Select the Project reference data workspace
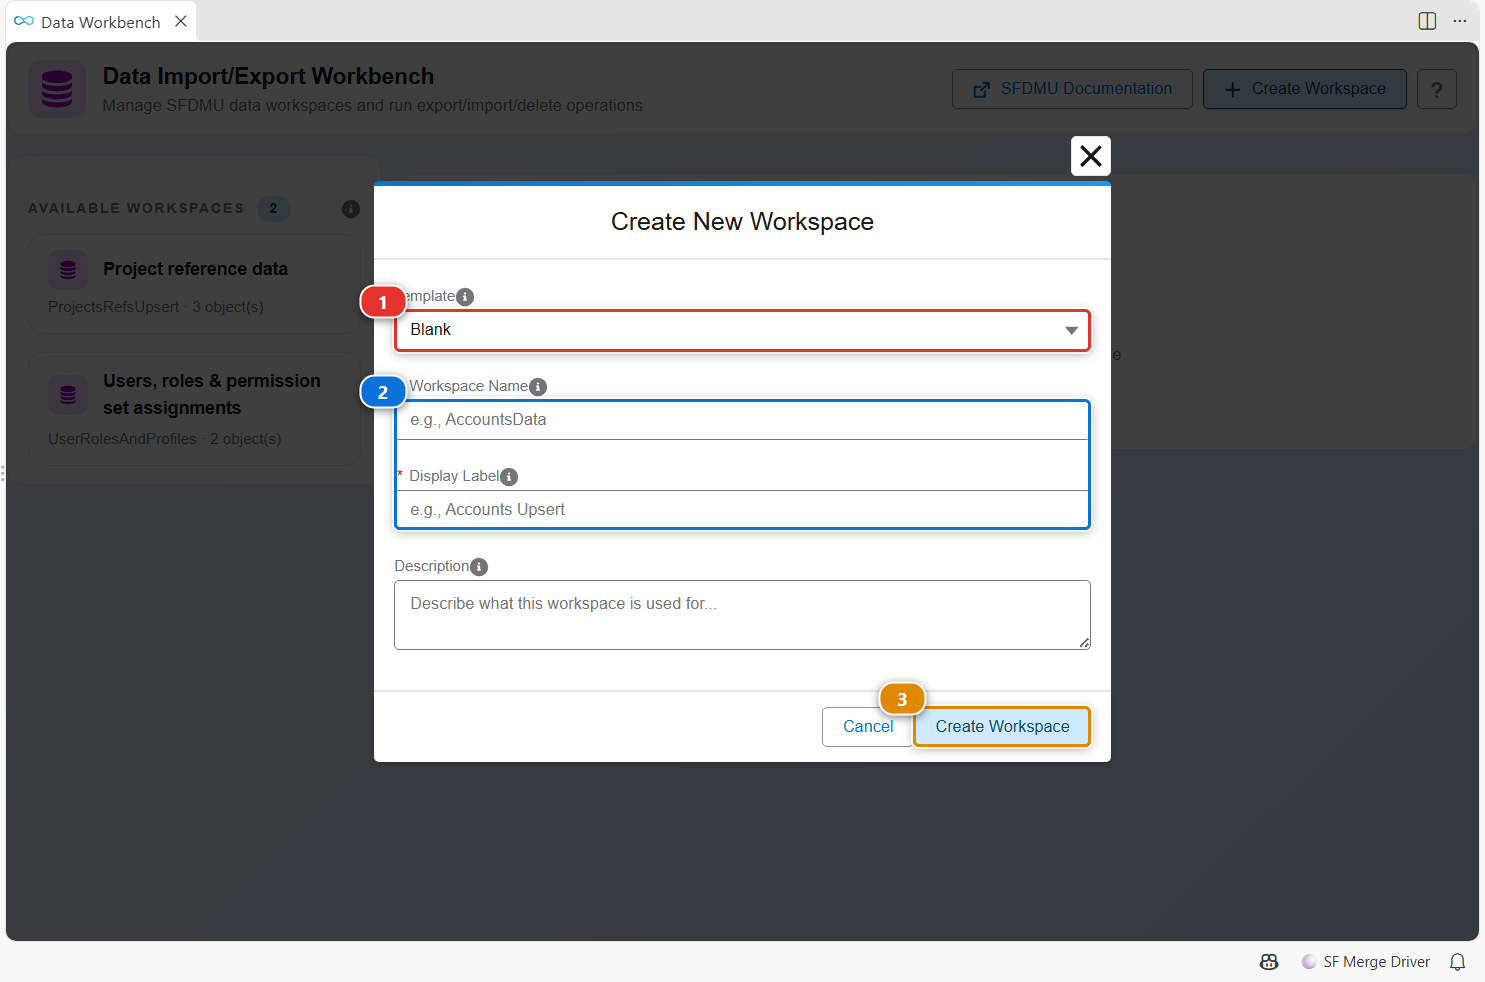The height and width of the screenshot is (982, 1485). 195,285
